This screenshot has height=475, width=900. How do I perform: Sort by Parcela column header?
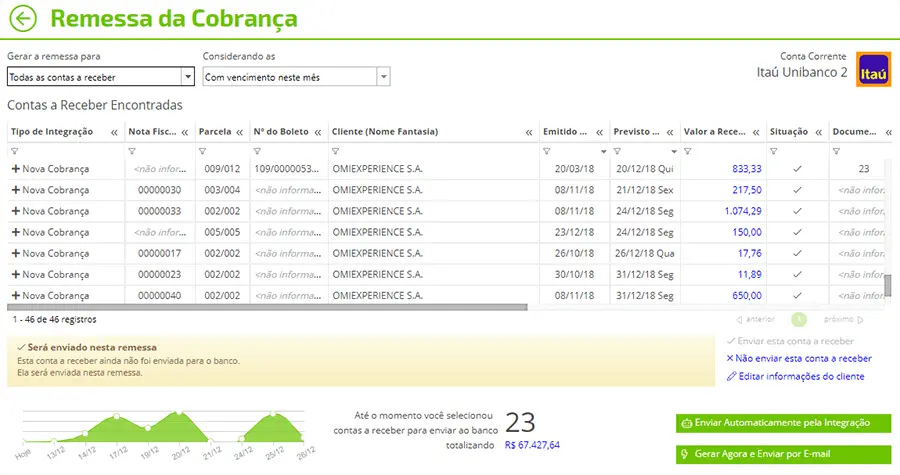click(215, 131)
